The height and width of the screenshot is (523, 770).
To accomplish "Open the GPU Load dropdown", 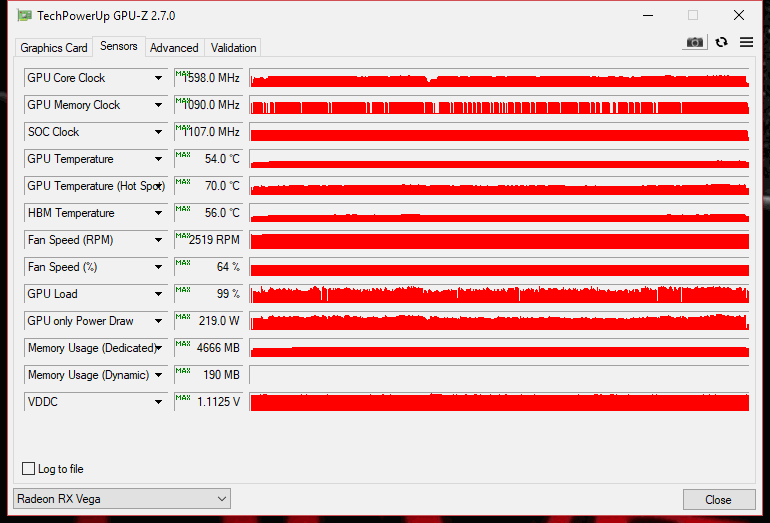I will click(158, 294).
